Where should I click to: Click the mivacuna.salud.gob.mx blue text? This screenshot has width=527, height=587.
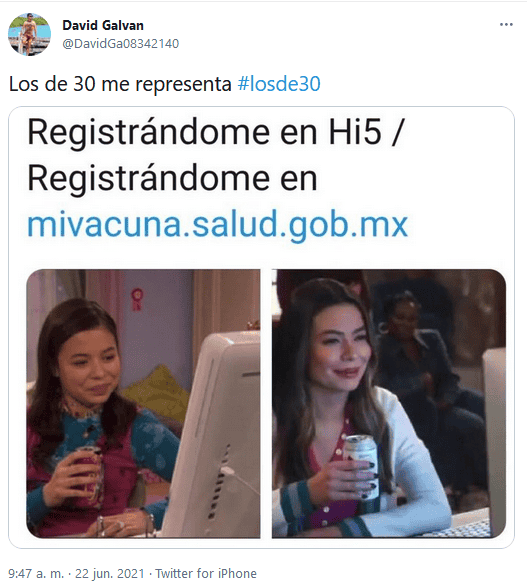(x=217, y=224)
